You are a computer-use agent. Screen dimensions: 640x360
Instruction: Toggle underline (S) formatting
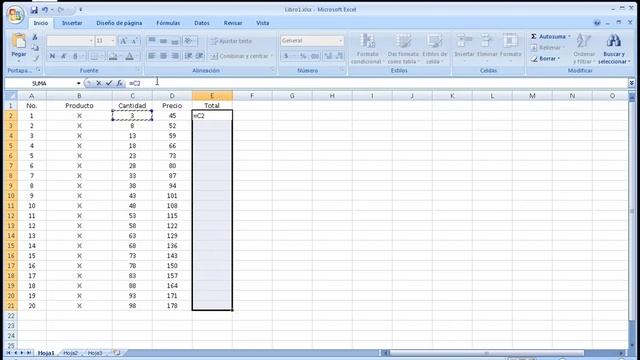[x=75, y=56]
